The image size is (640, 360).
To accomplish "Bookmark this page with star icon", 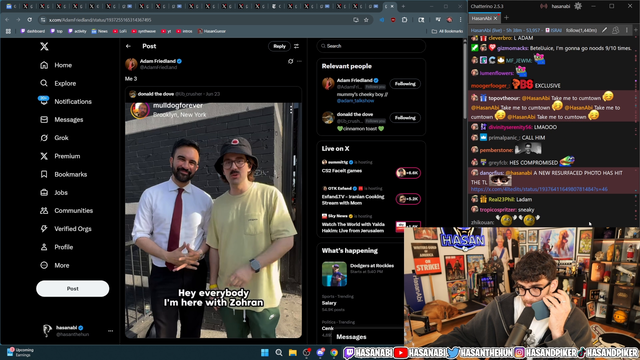I will click(366, 20).
